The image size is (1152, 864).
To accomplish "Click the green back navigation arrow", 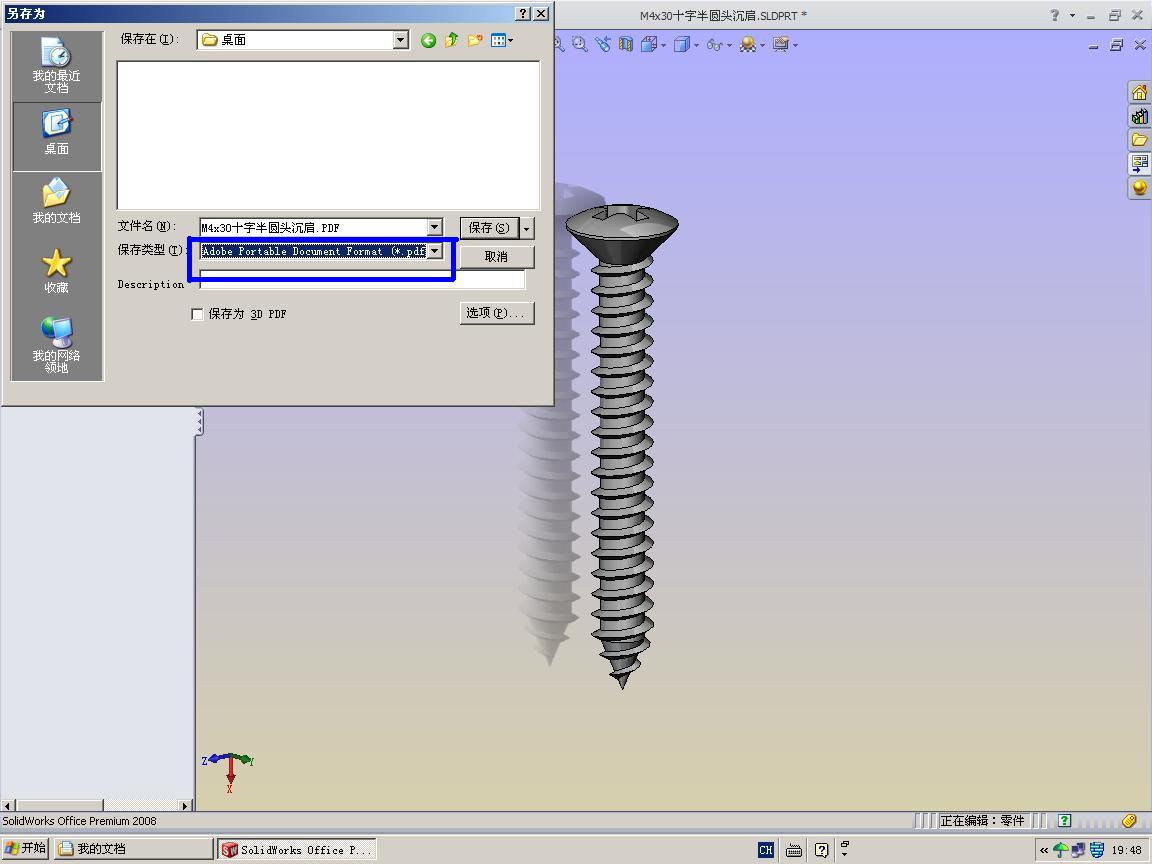I will (x=428, y=40).
